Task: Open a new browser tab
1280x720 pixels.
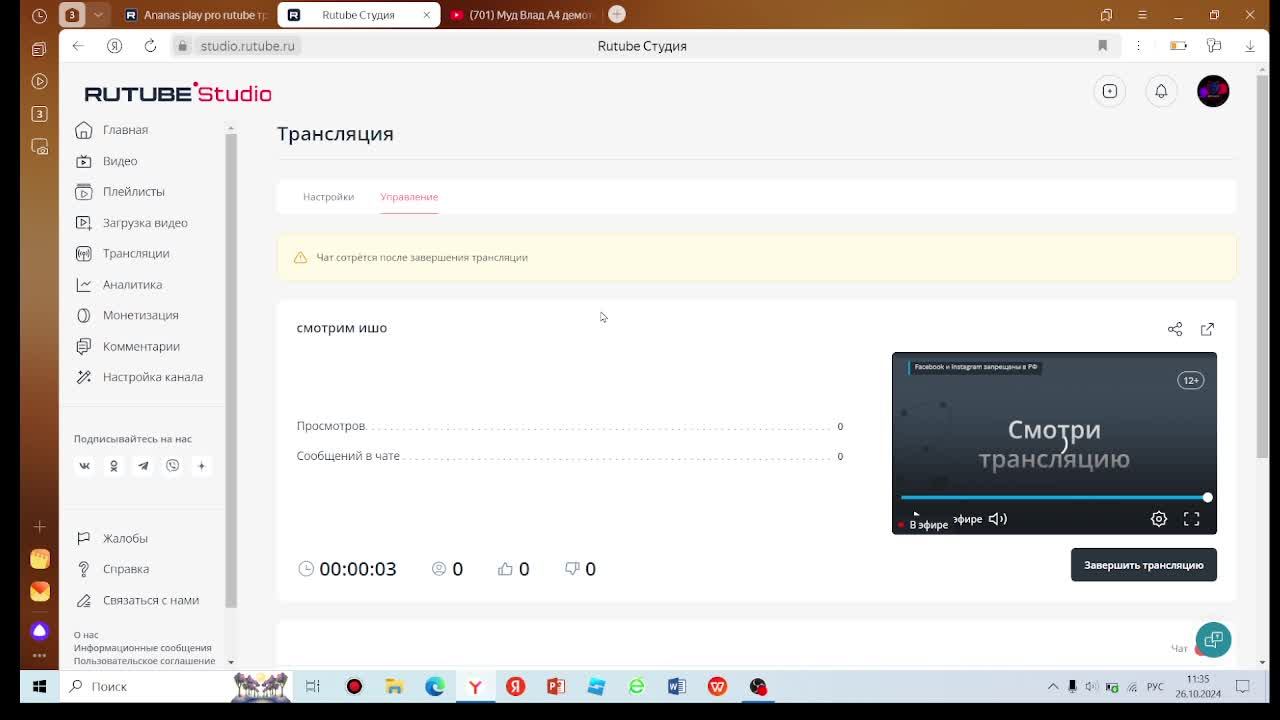Action: [x=617, y=14]
